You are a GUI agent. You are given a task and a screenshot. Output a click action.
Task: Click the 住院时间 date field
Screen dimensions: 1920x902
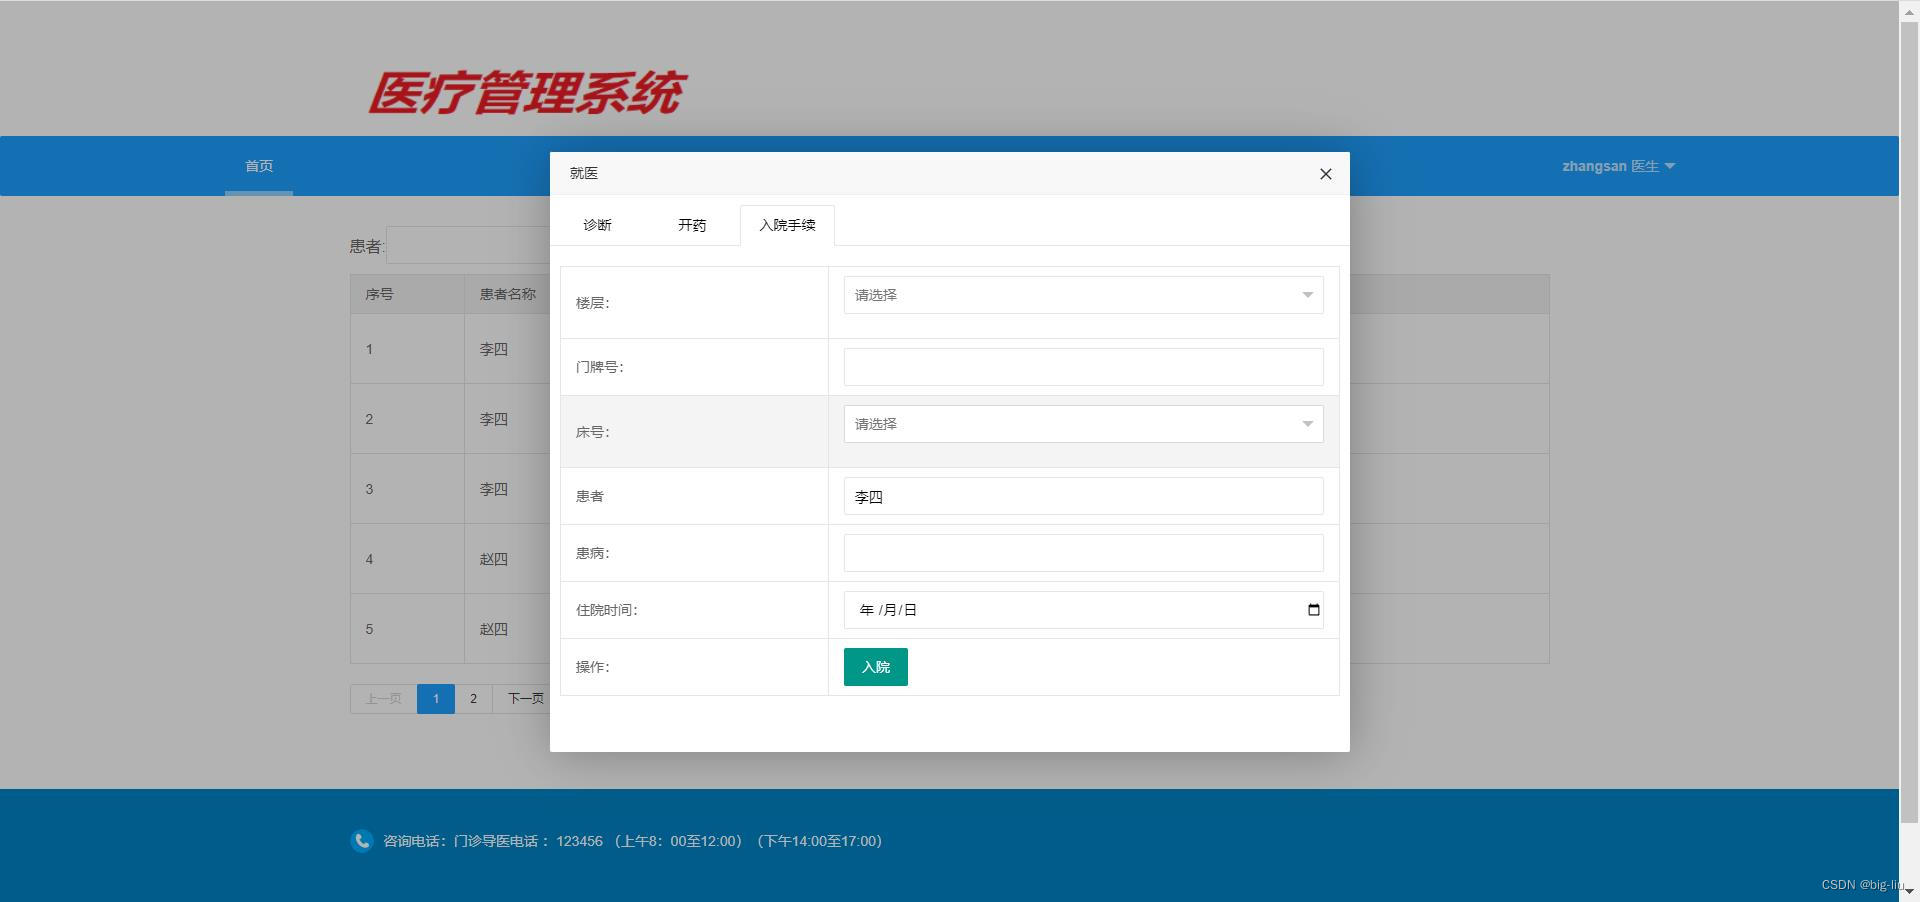click(x=1083, y=610)
